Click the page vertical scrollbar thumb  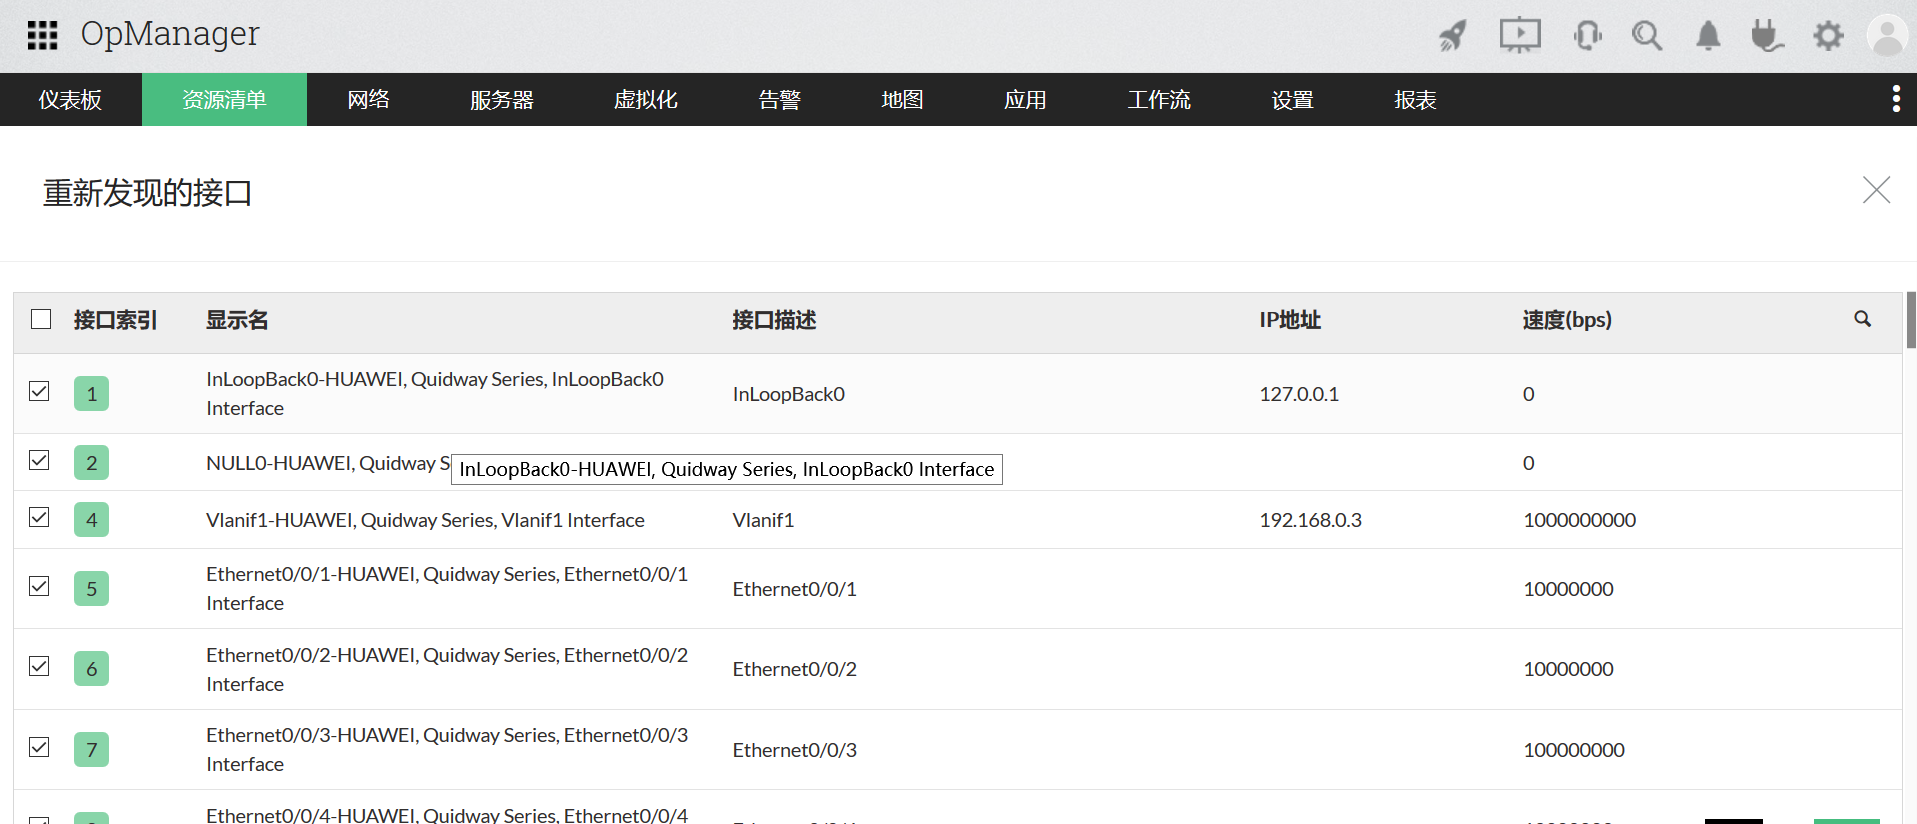[x=1911, y=320]
